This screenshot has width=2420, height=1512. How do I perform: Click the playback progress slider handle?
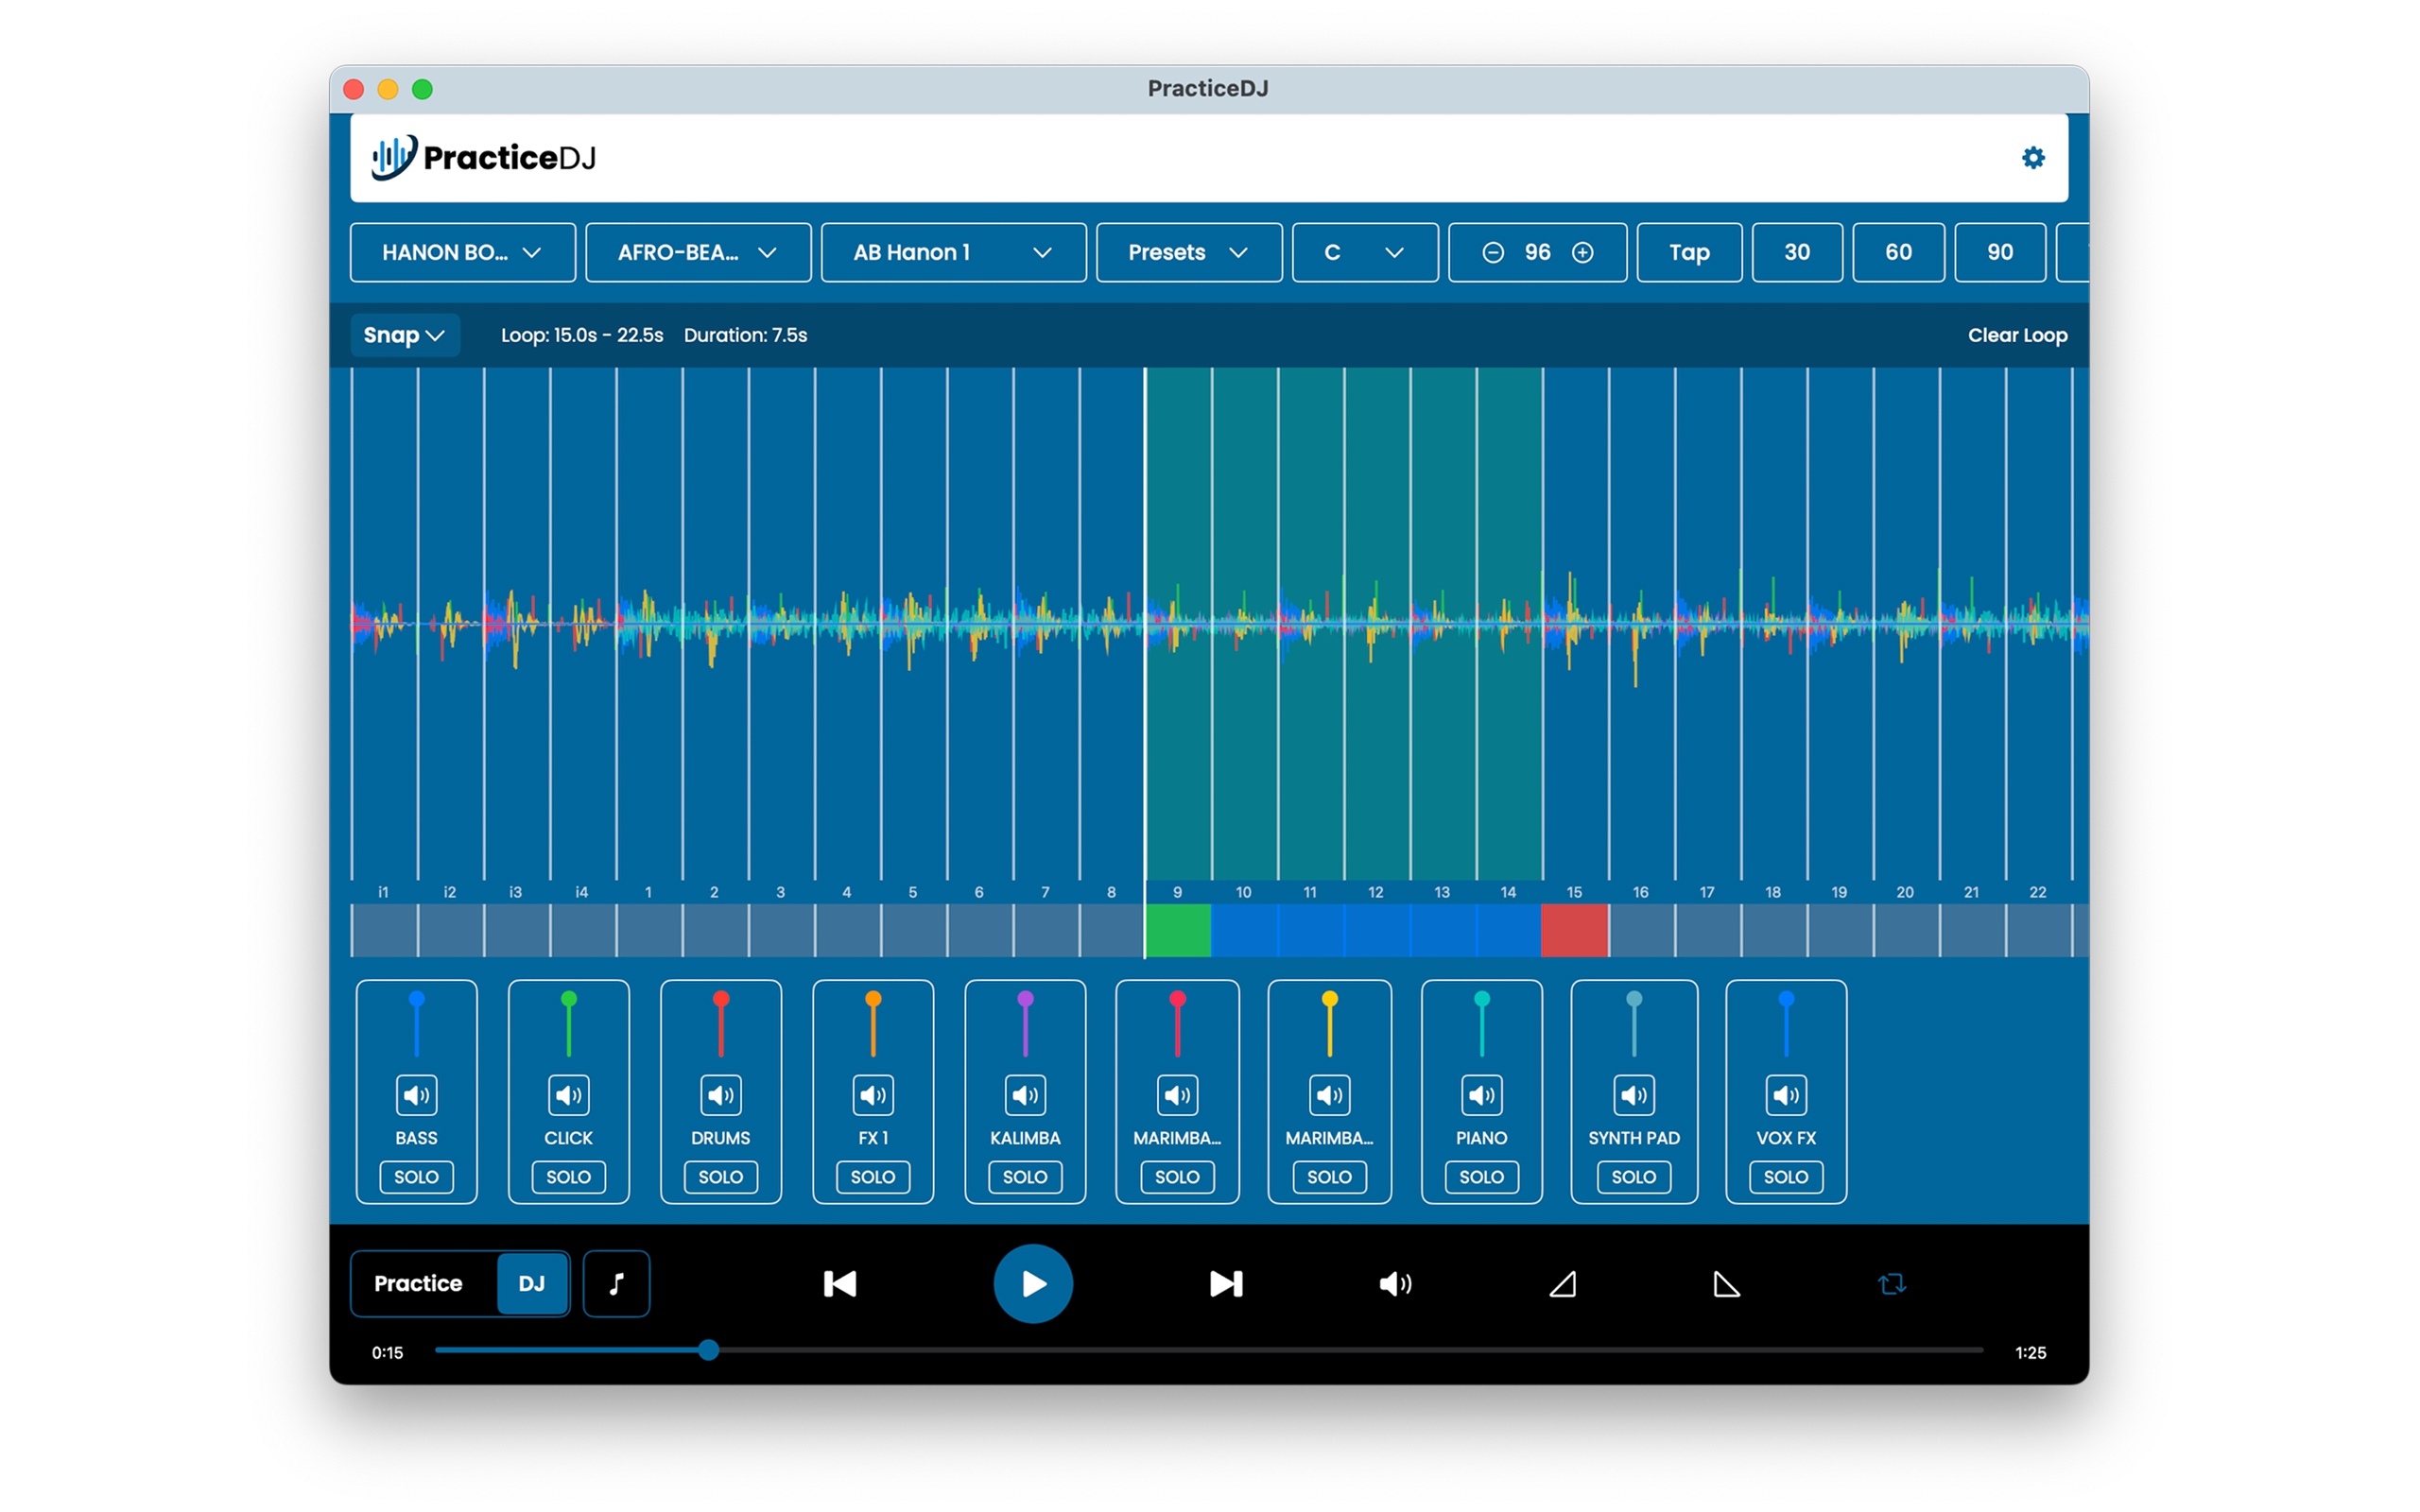point(709,1351)
